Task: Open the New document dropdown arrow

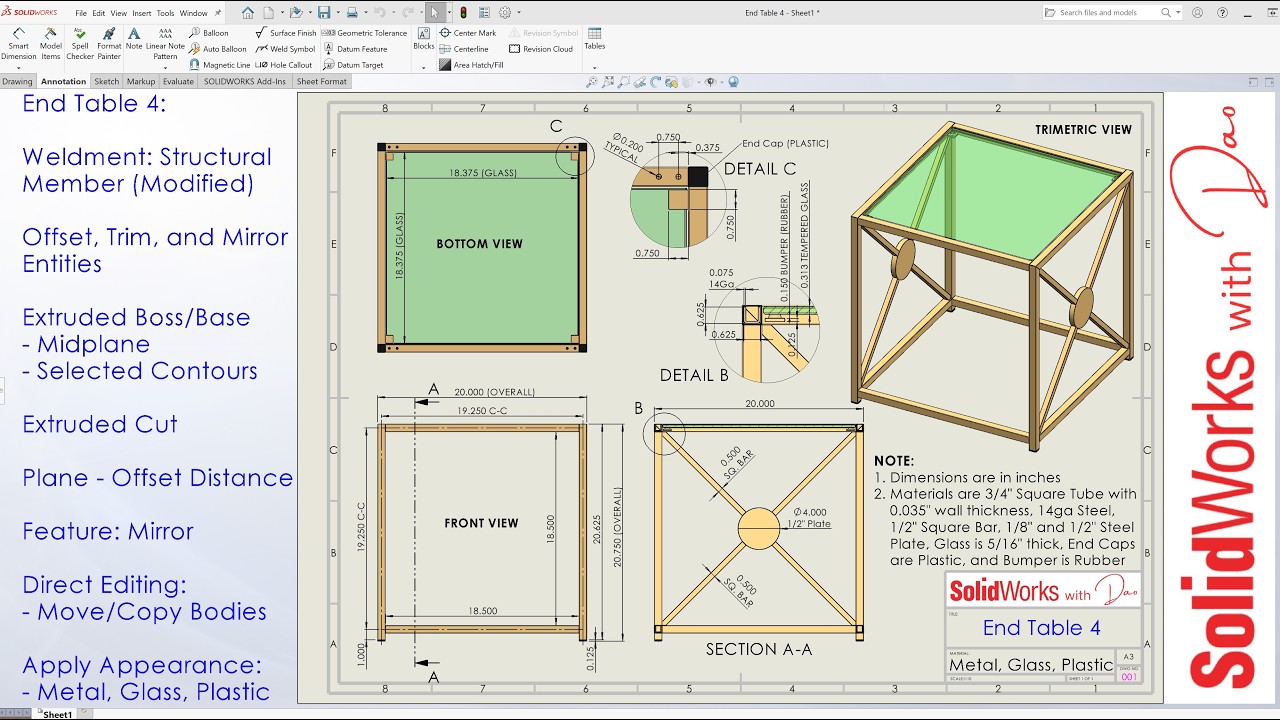Action: [x=280, y=13]
